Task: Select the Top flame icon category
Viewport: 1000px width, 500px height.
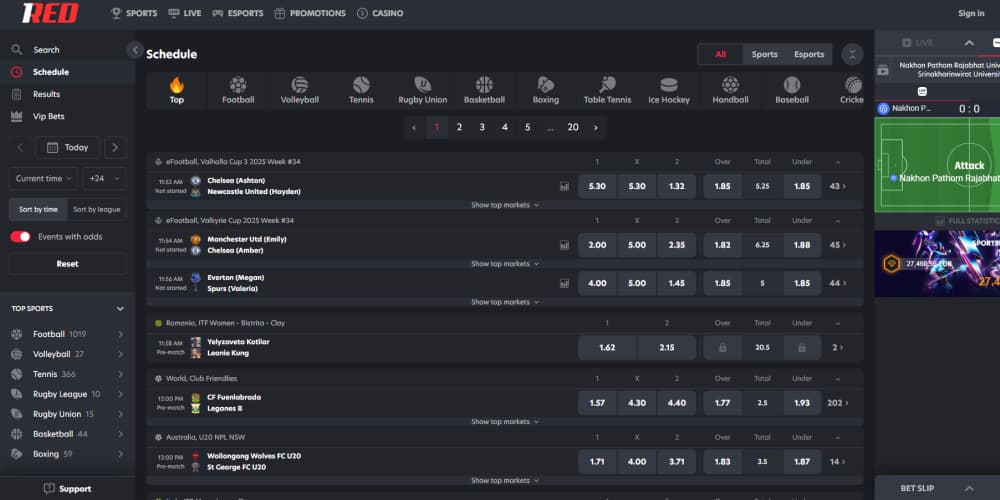Action: click(x=177, y=90)
